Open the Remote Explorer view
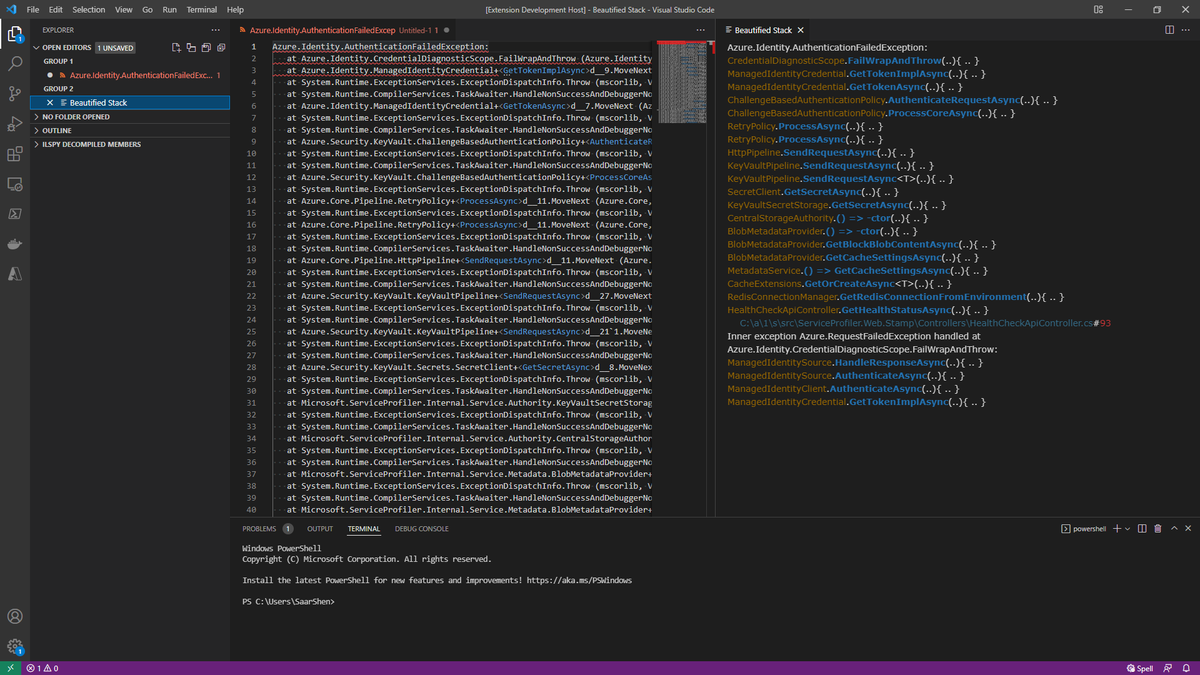 click(x=15, y=184)
